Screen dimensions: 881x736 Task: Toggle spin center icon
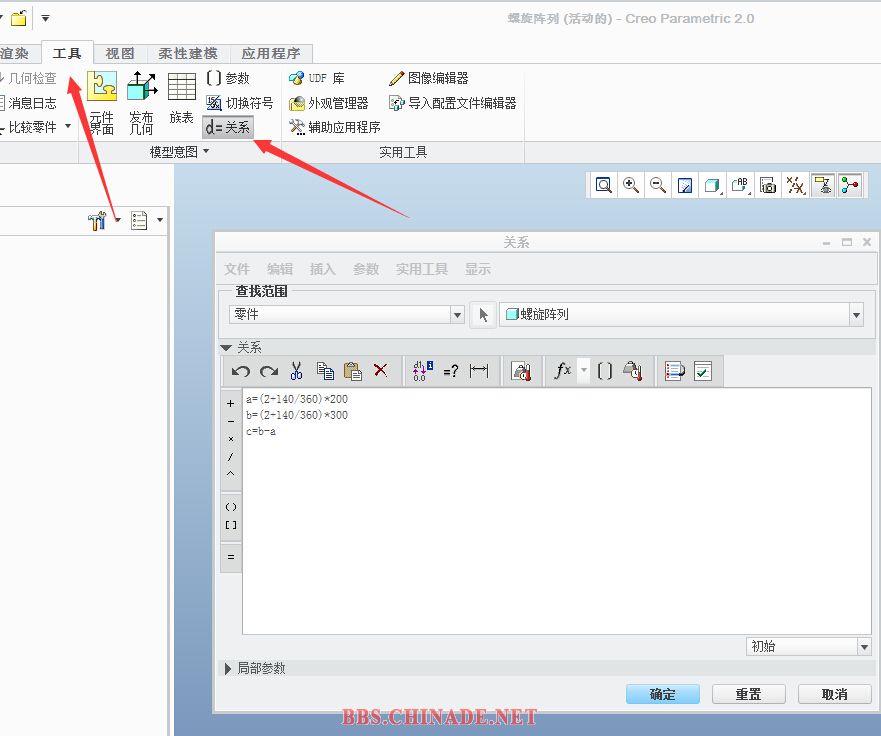click(850, 185)
